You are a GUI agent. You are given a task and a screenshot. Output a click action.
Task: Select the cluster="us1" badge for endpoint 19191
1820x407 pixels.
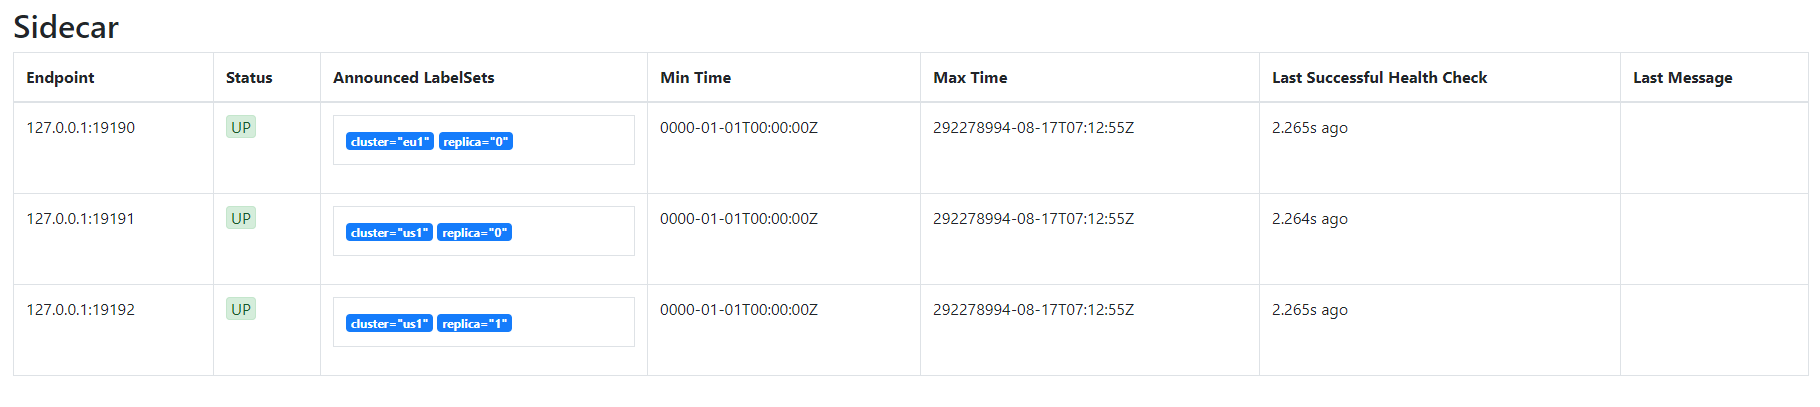point(389,233)
